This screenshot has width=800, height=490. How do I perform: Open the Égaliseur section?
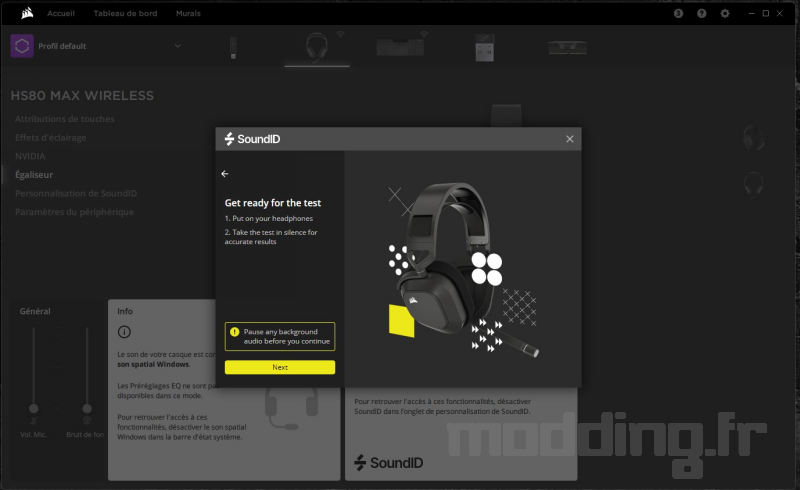[34, 175]
